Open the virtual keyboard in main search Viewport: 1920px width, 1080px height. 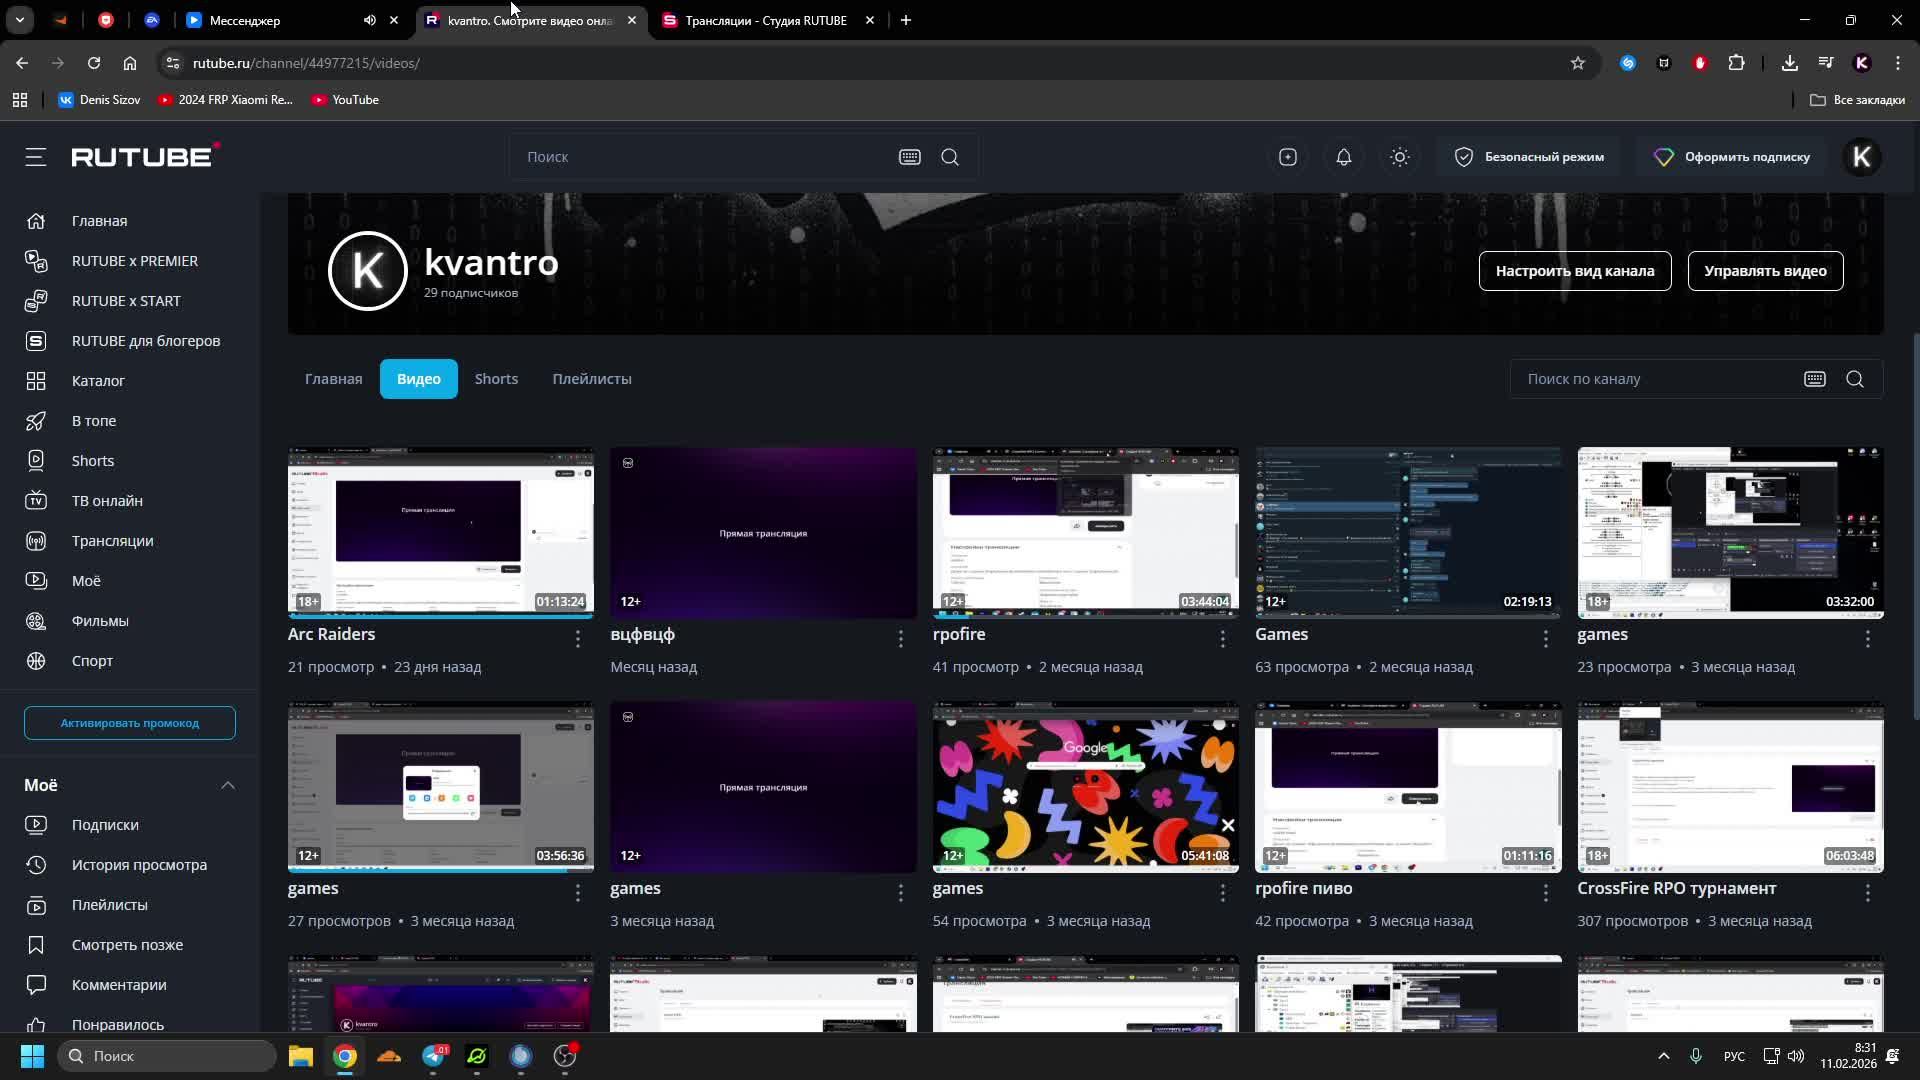pyautogui.click(x=909, y=157)
